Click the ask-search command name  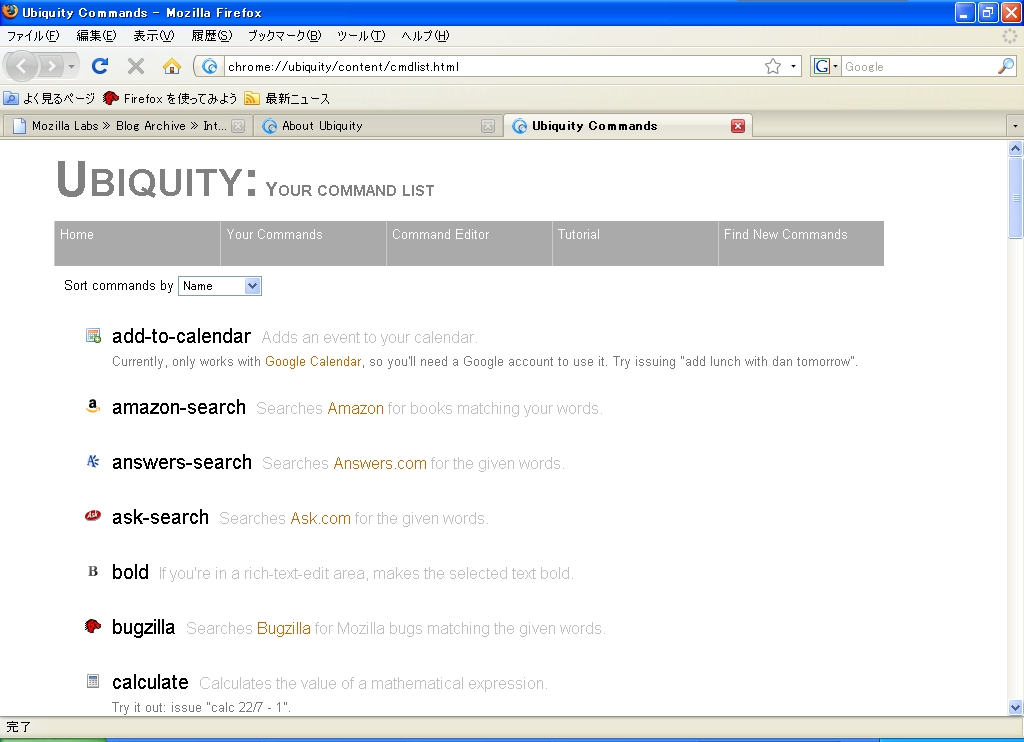(160, 517)
